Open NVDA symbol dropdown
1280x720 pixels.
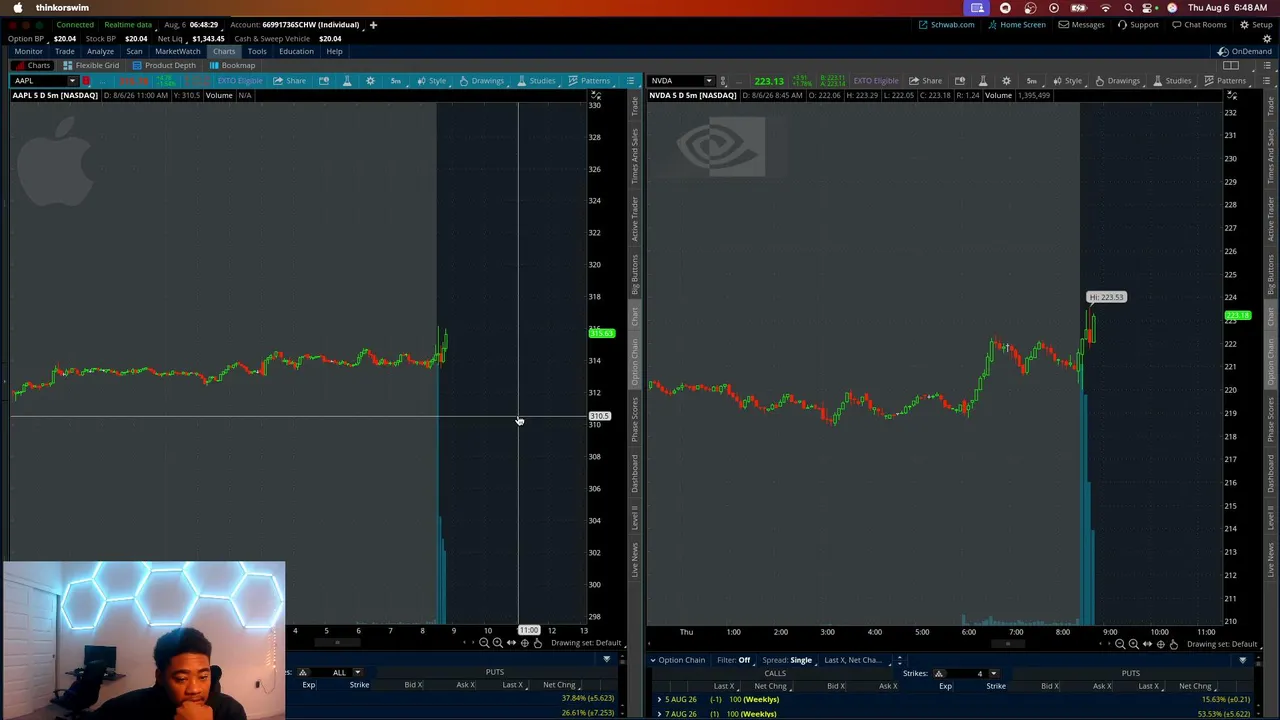pyautogui.click(x=709, y=80)
